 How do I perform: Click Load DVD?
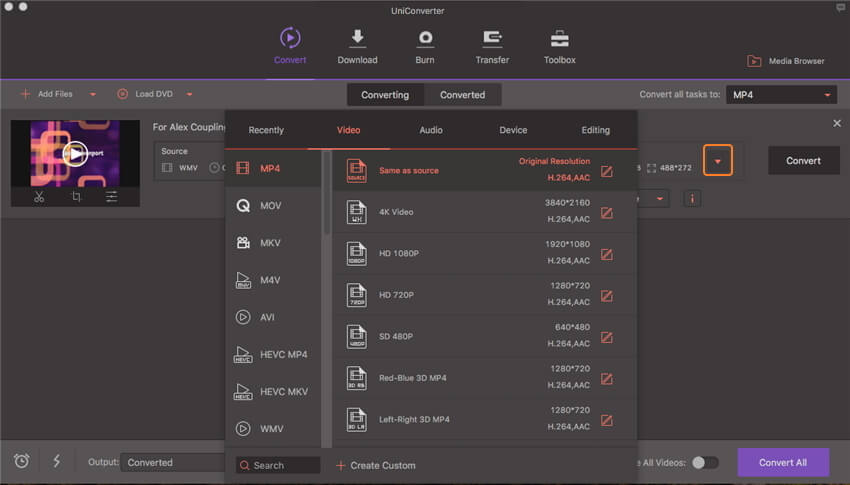pyautogui.click(x=145, y=94)
